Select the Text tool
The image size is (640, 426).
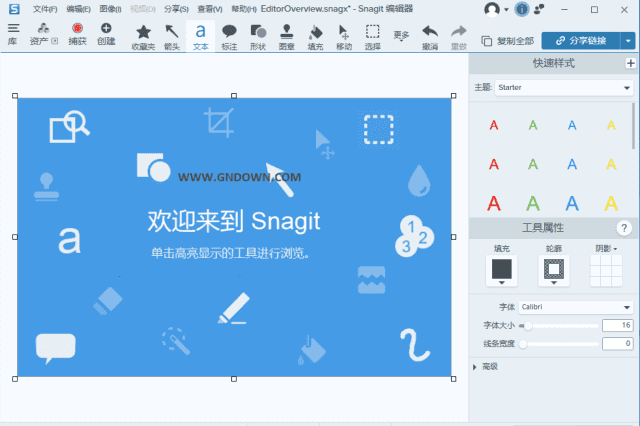(x=200, y=37)
